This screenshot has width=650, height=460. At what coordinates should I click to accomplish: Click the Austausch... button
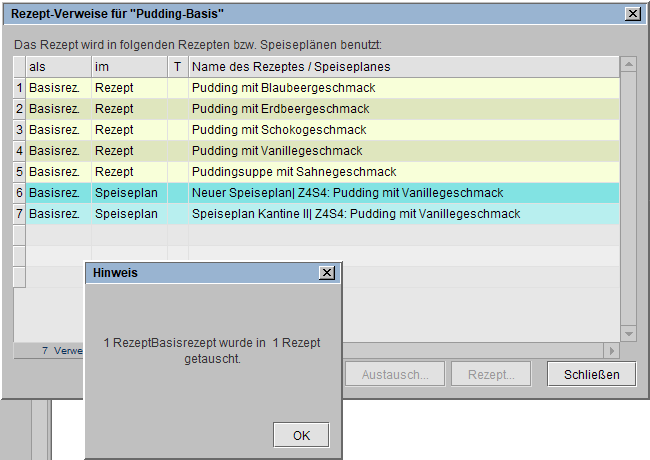tap(394, 375)
